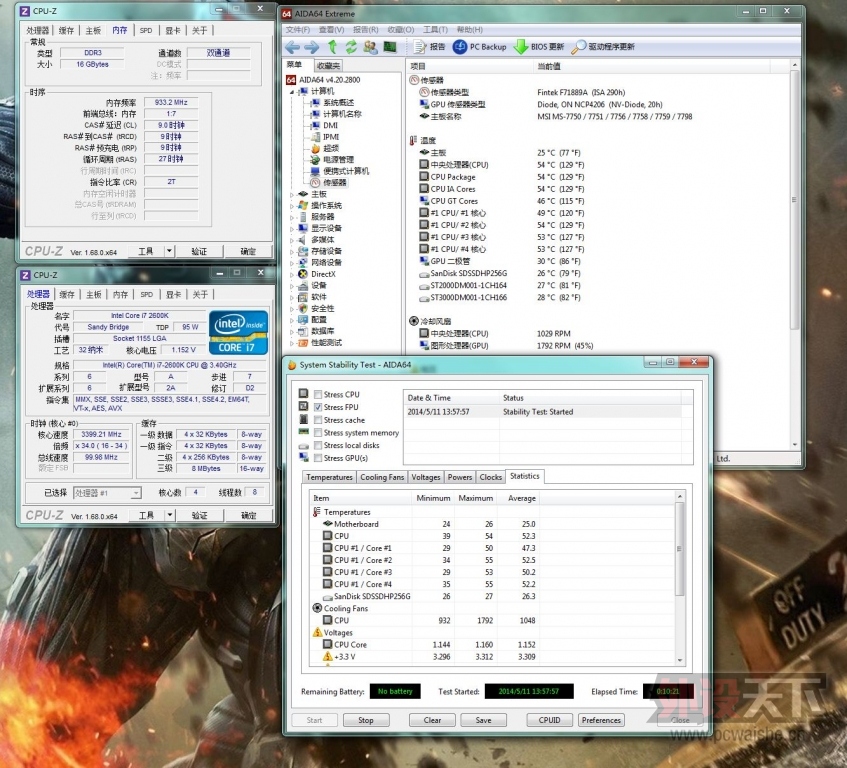Switch to SPD tab in upper CPU-Z window

tap(146, 30)
